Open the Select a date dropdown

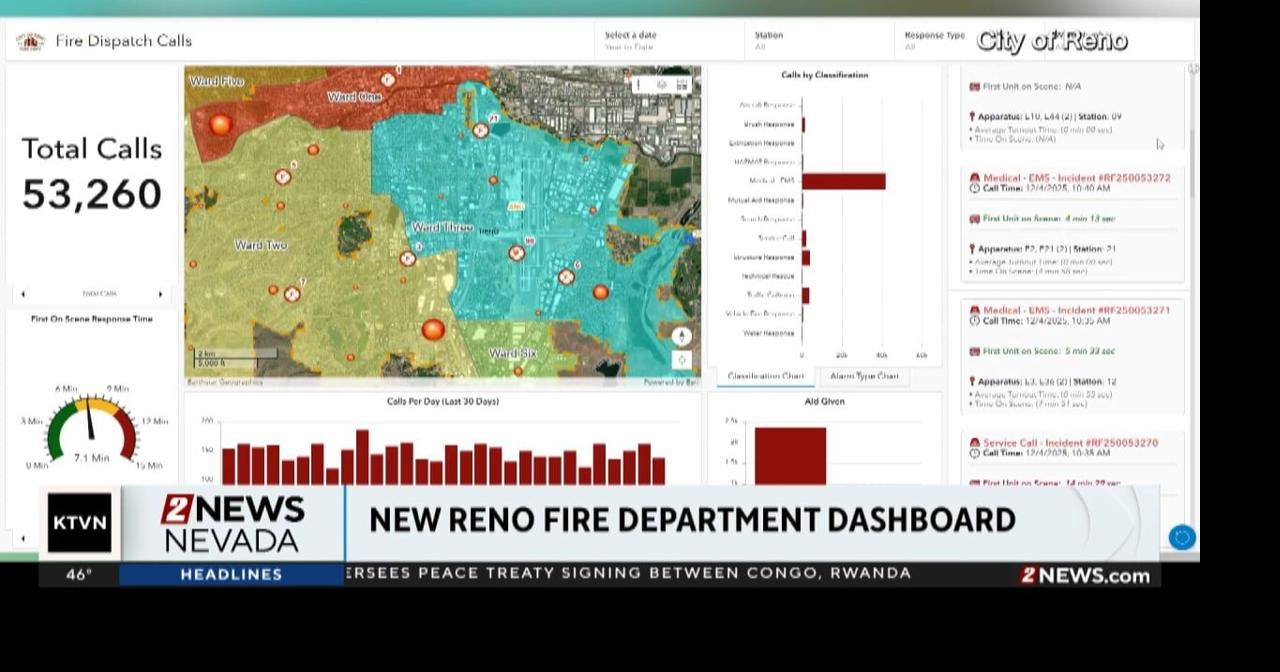[669, 41]
